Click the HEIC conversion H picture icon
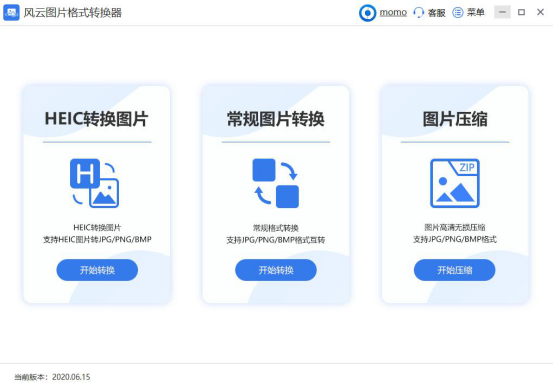Viewport: 553px width, 389px height. pyautogui.click(x=94, y=183)
